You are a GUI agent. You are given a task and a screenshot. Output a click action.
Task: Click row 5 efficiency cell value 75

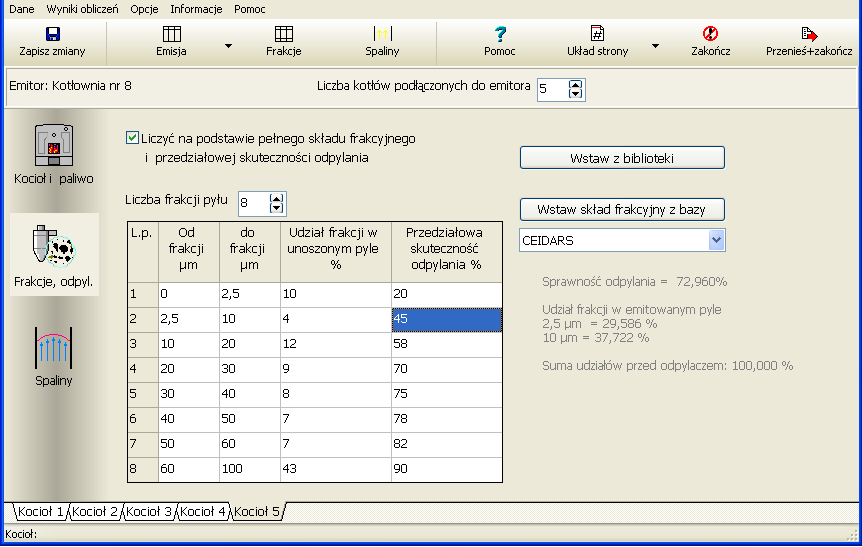[x=446, y=394]
